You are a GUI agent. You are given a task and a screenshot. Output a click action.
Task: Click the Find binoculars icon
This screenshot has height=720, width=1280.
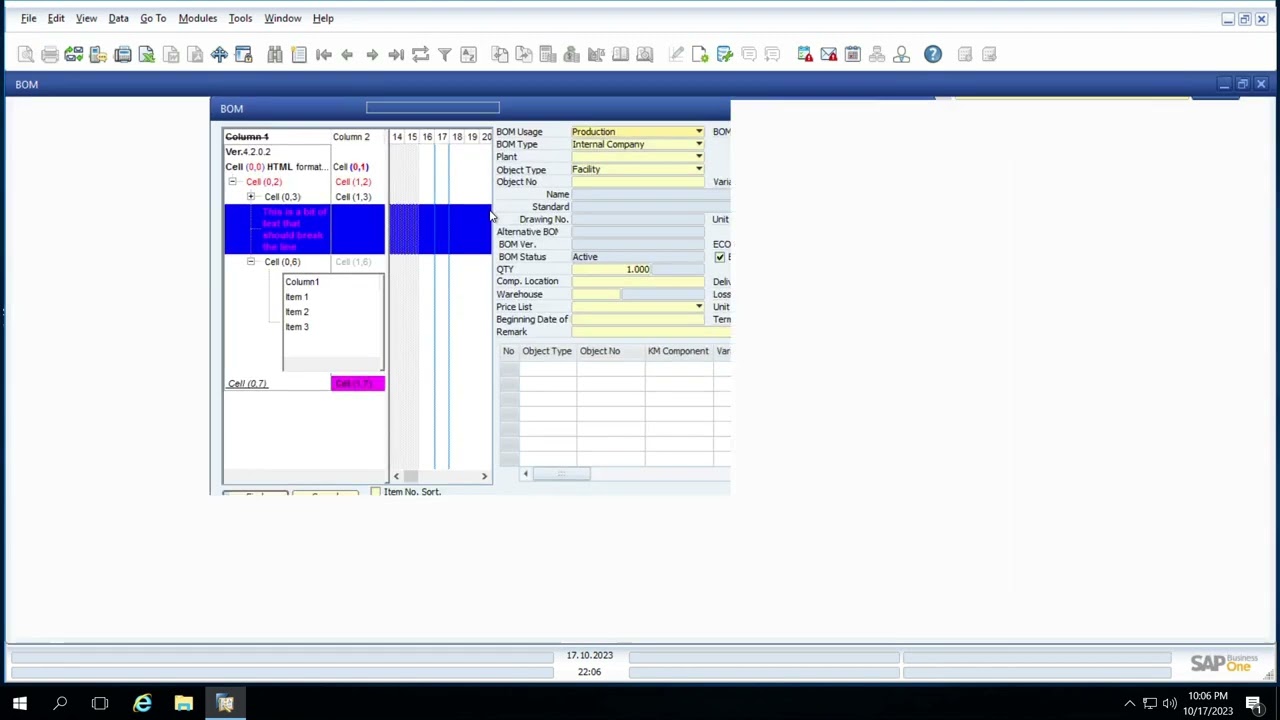pos(275,55)
